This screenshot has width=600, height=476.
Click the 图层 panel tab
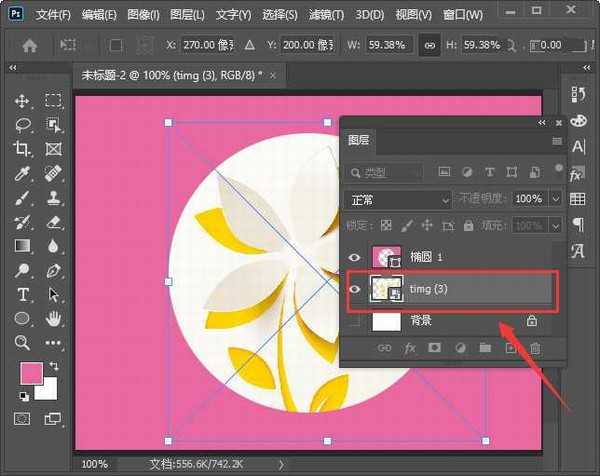pos(358,141)
